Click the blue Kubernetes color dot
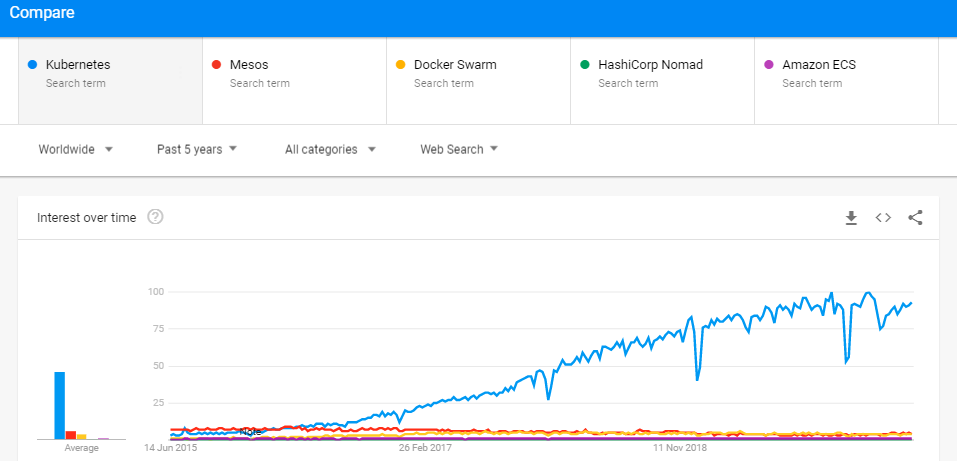The image size is (957, 461). tap(33, 65)
